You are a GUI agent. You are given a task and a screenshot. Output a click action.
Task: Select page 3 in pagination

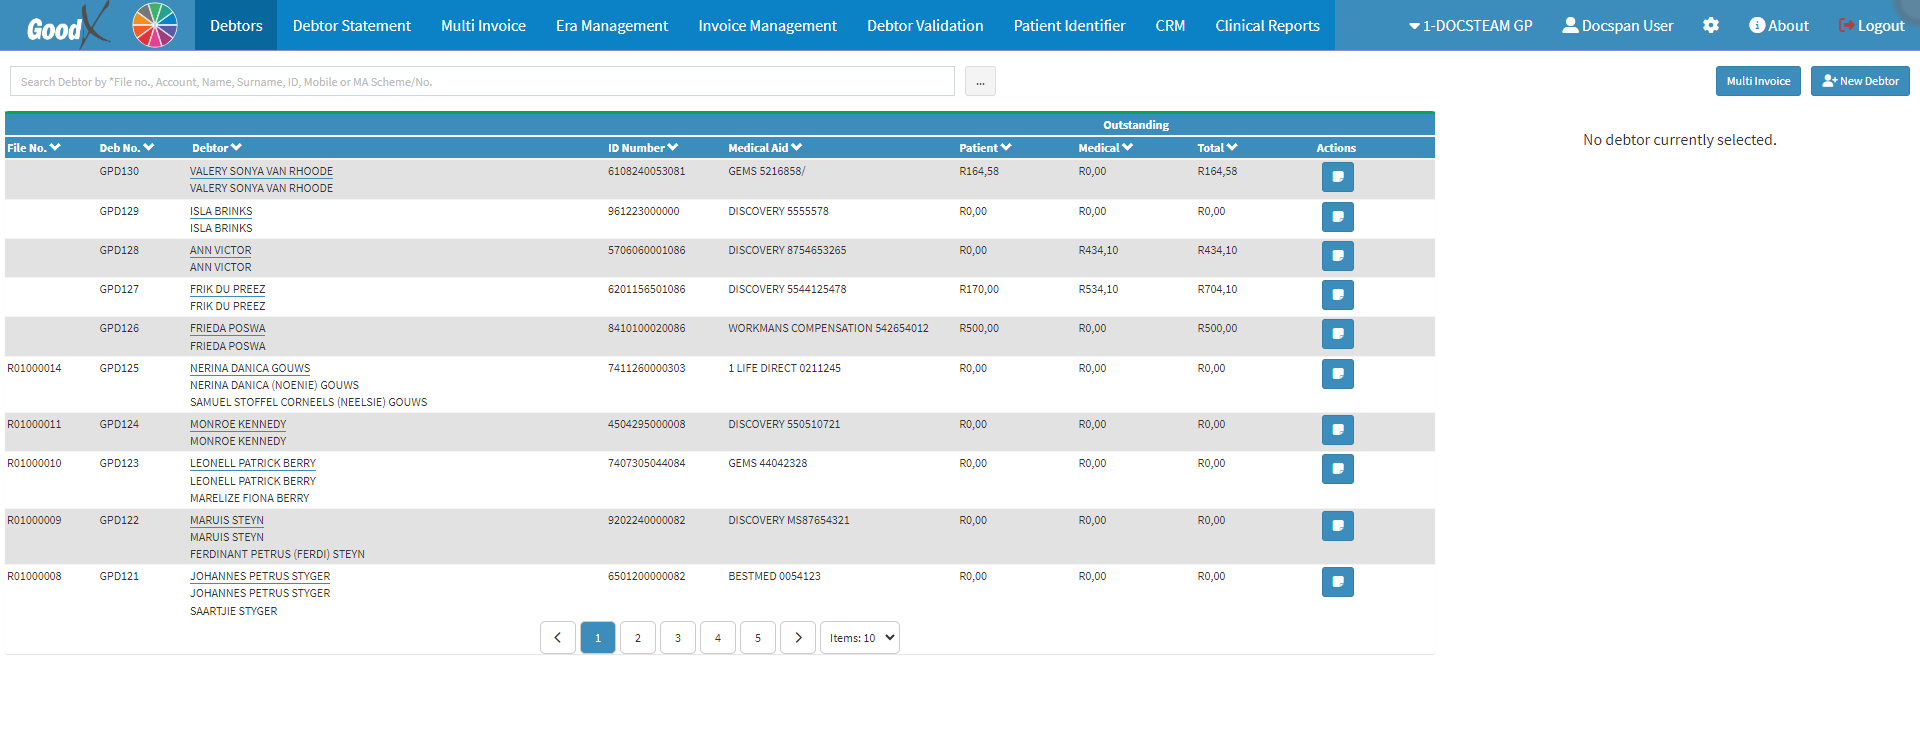coord(677,638)
